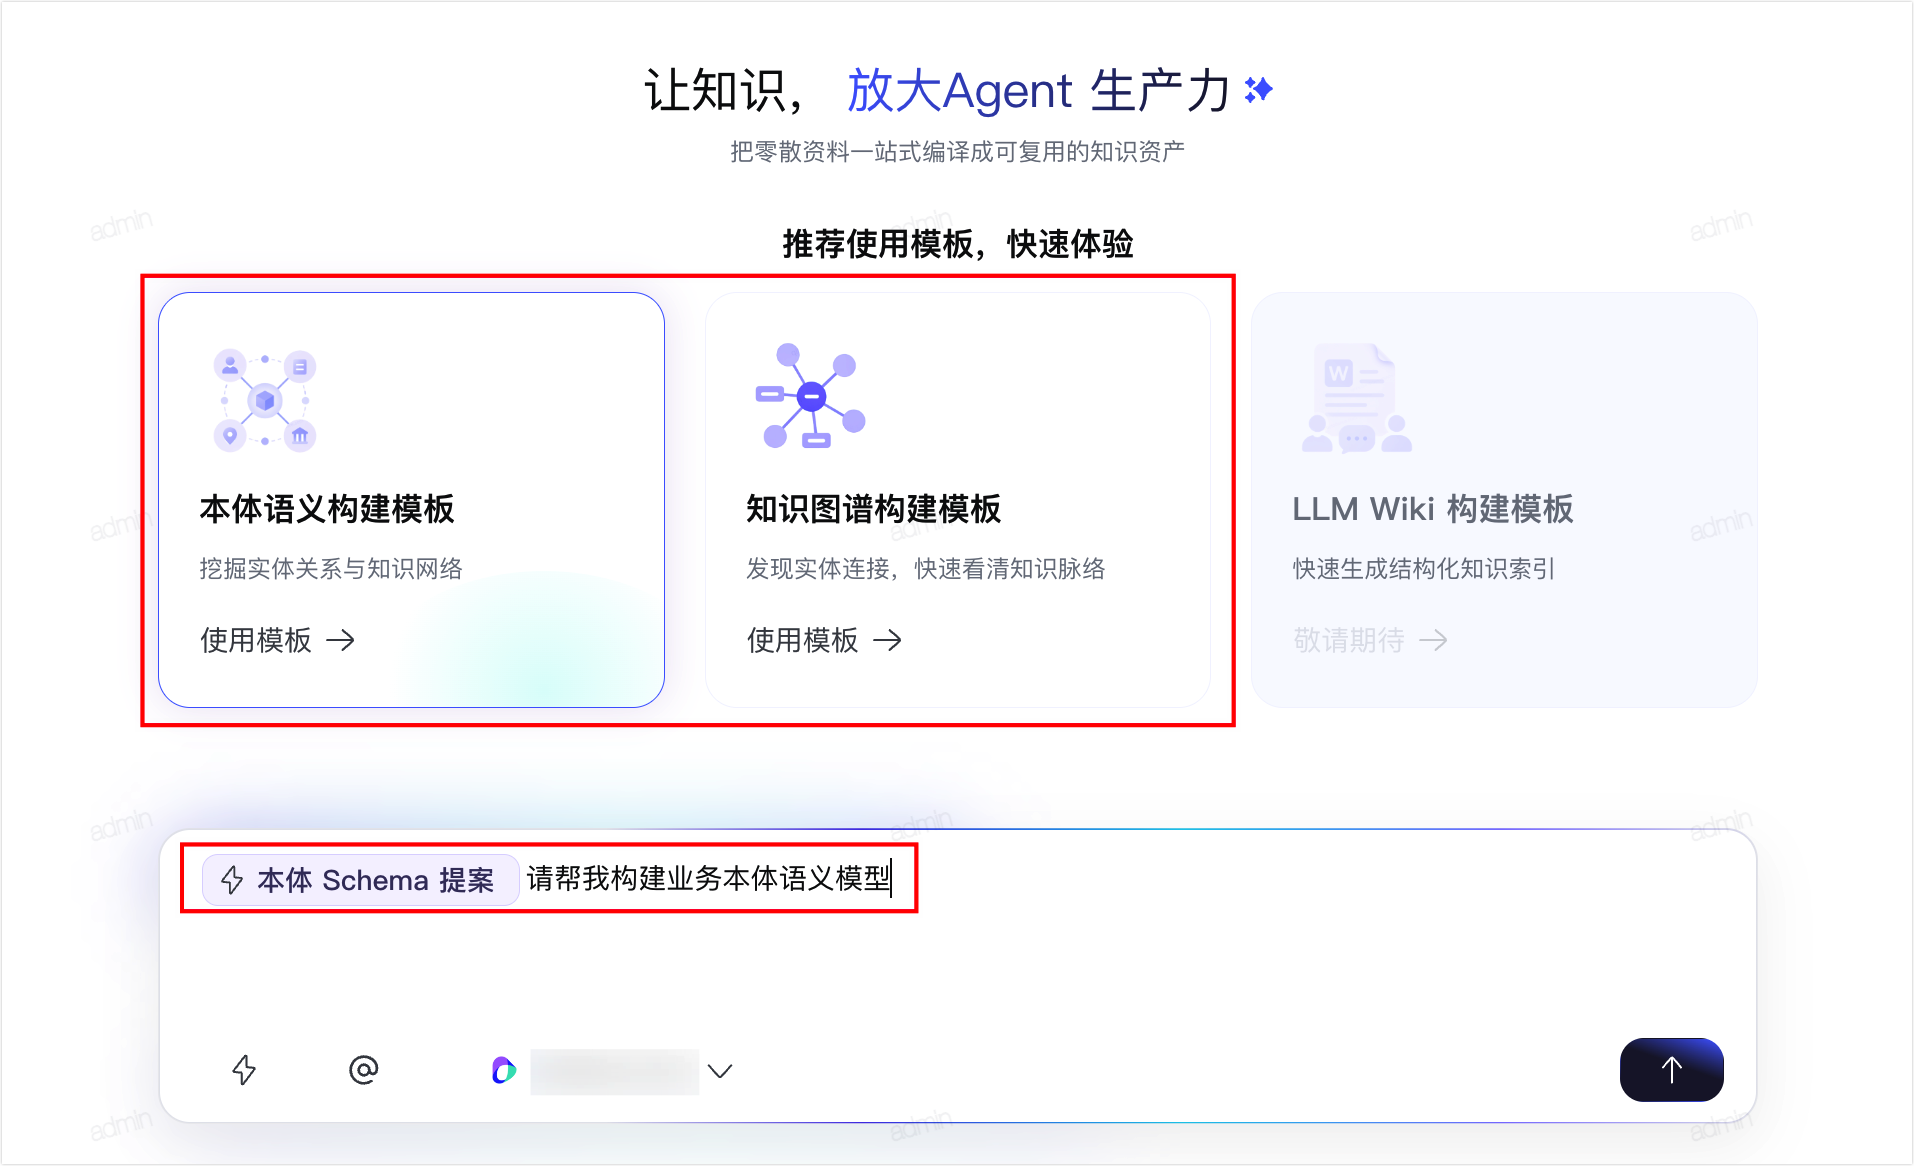
Task: Click the LLM Wiki template document icon
Action: [x=1357, y=398]
